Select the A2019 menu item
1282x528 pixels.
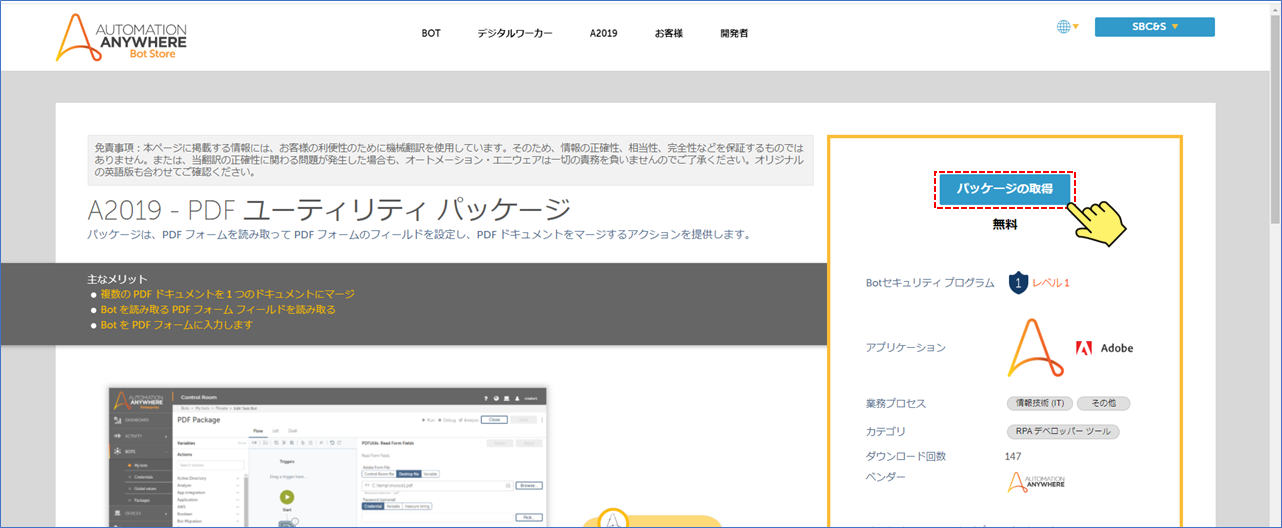(603, 33)
